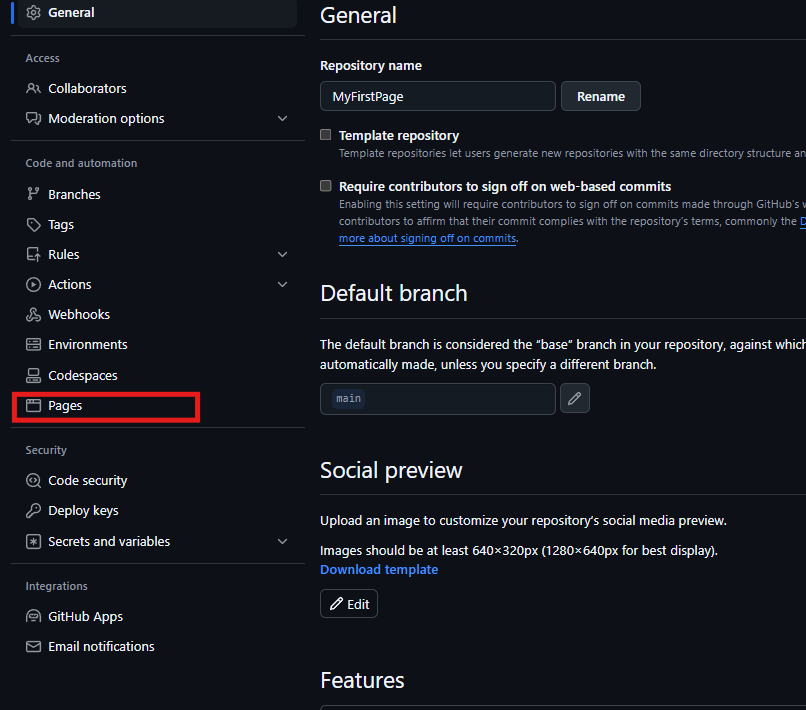Click the Collaborators people icon

(33, 88)
